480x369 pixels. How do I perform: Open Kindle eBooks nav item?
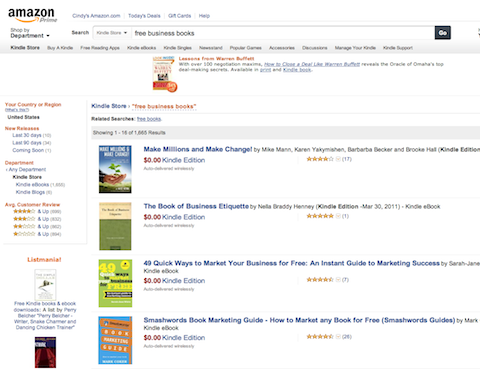[x=141, y=48]
